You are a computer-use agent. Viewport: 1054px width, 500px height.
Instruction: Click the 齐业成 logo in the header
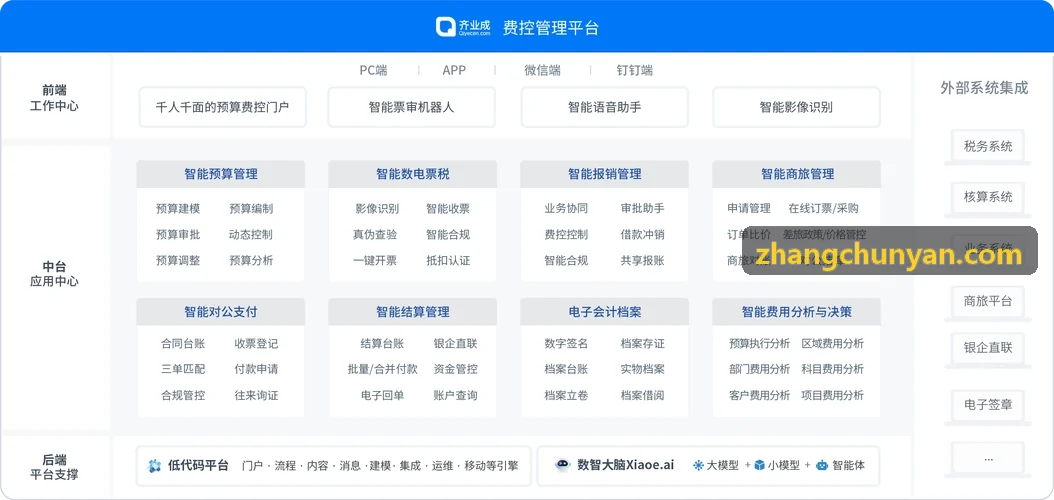463,27
